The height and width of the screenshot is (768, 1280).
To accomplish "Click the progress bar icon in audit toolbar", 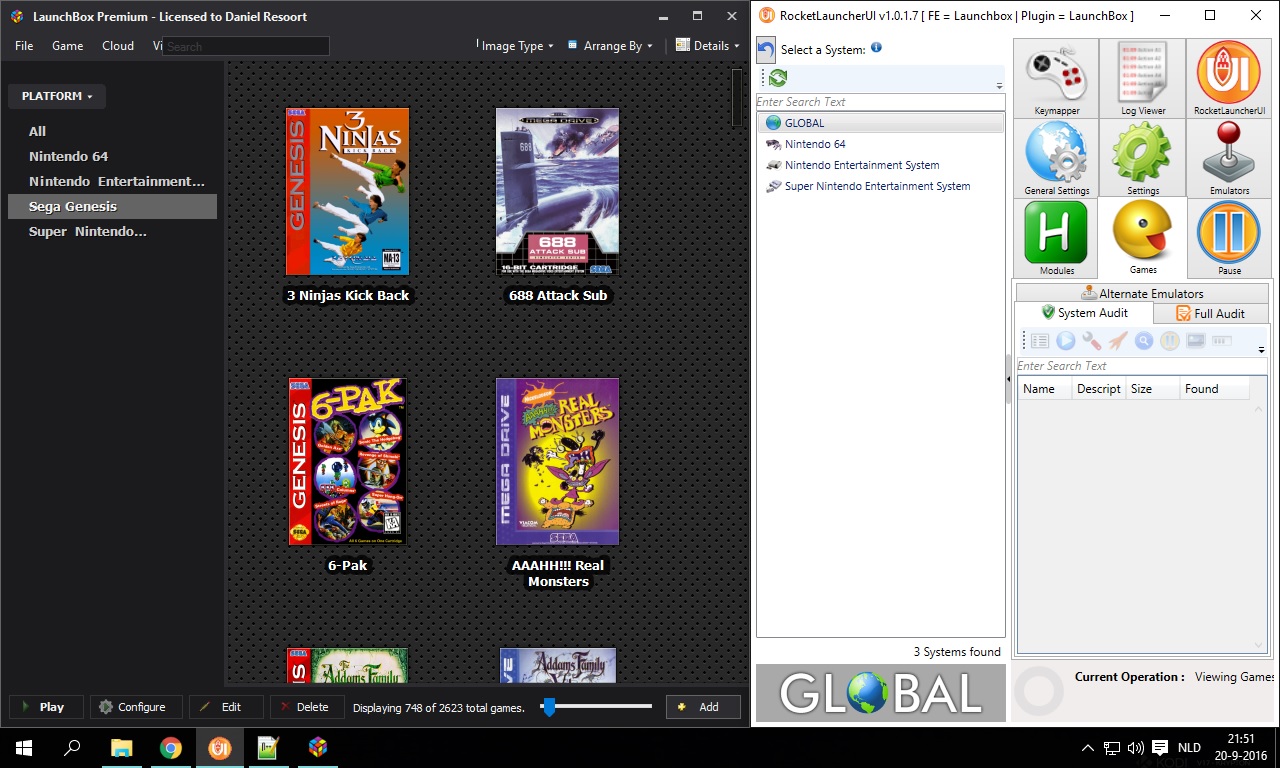I will pos(1221,341).
